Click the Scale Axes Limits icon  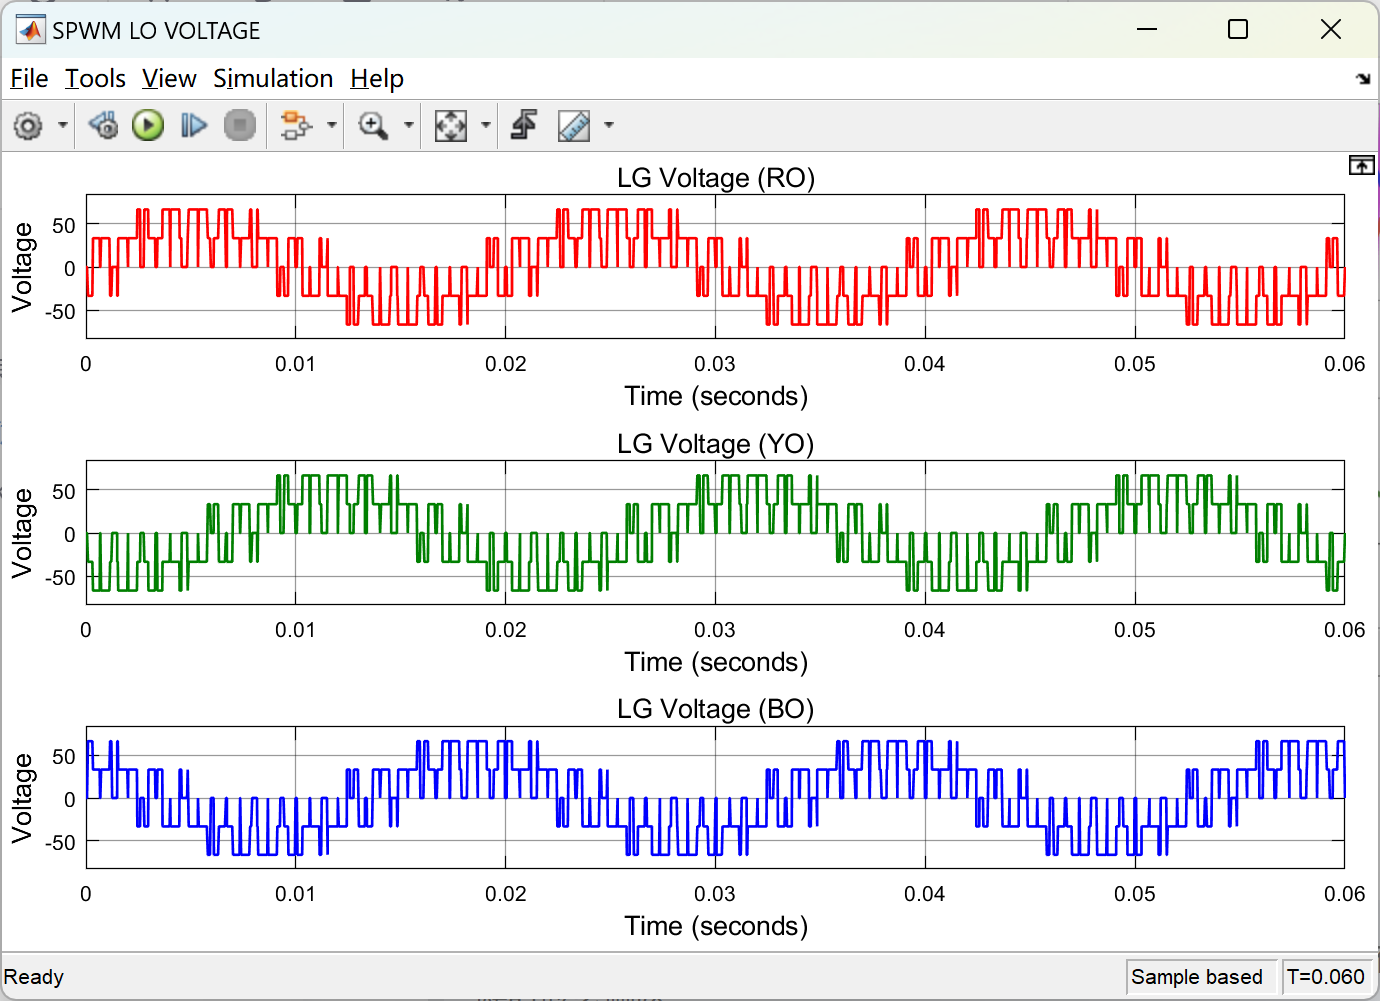(451, 125)
